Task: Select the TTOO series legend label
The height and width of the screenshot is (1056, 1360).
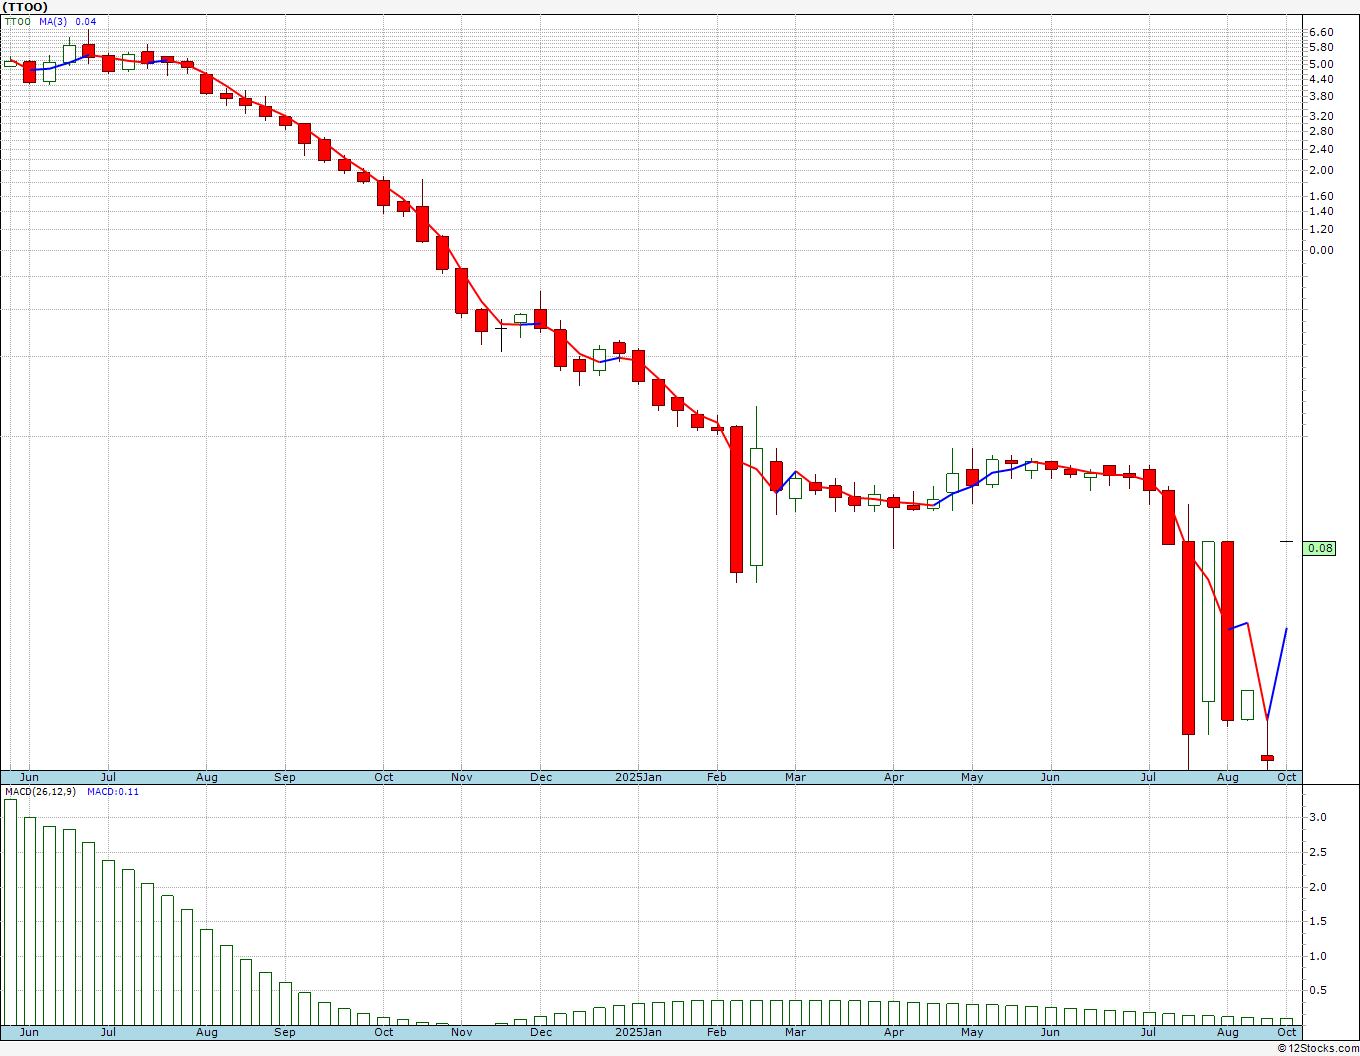Action: pyautogui.click(x=18, y=21)
